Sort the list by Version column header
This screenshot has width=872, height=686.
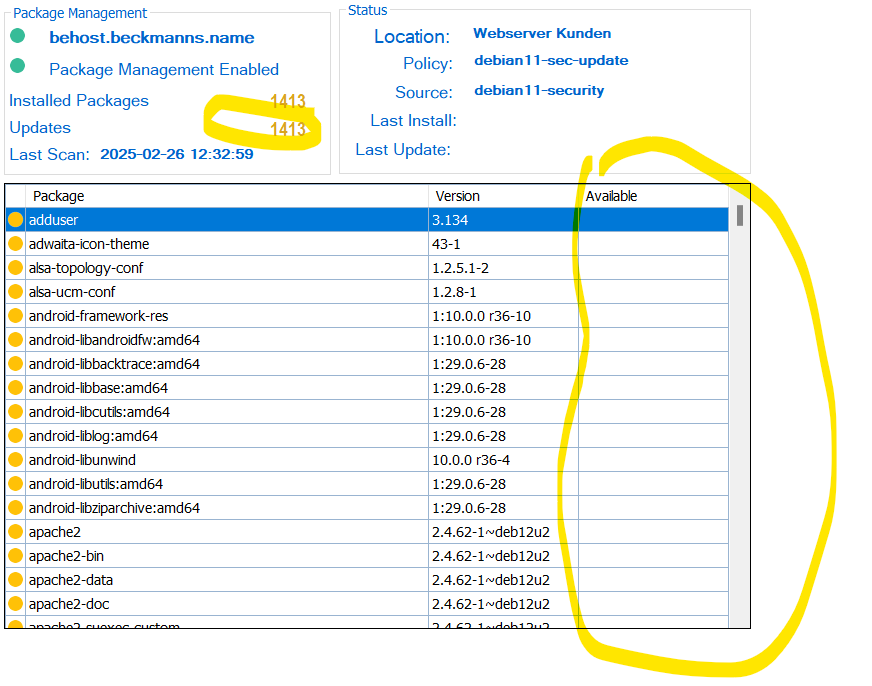click(456, 196)
